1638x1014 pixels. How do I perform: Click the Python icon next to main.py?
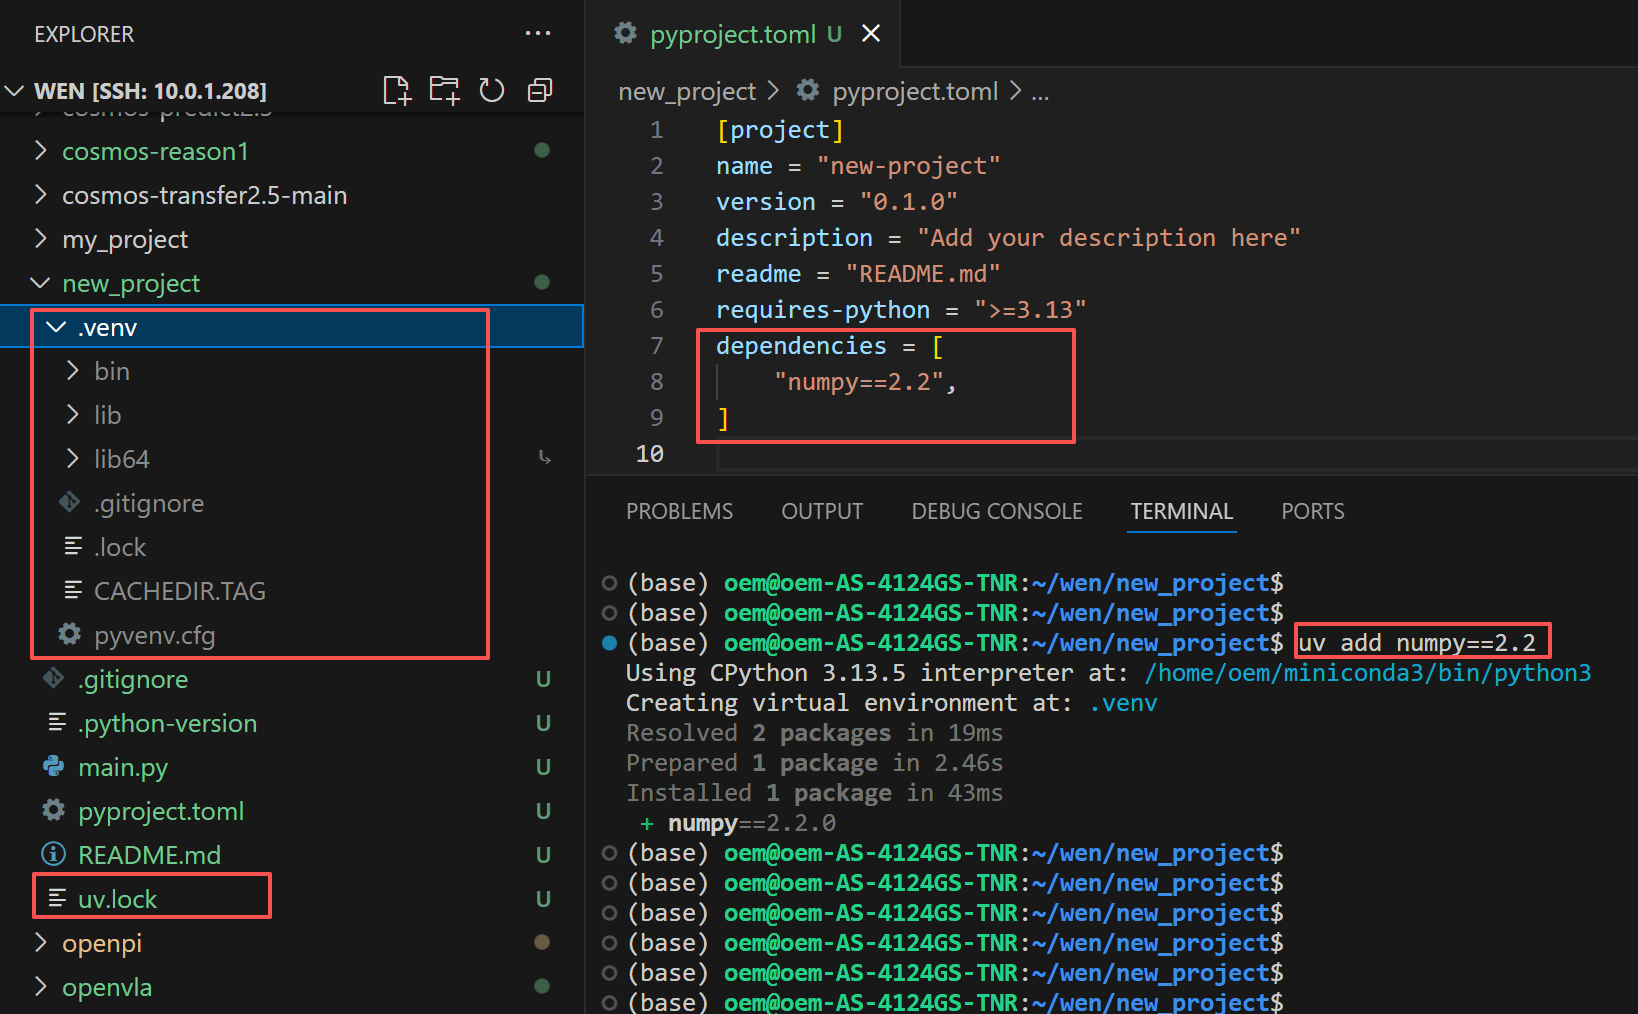54,766
